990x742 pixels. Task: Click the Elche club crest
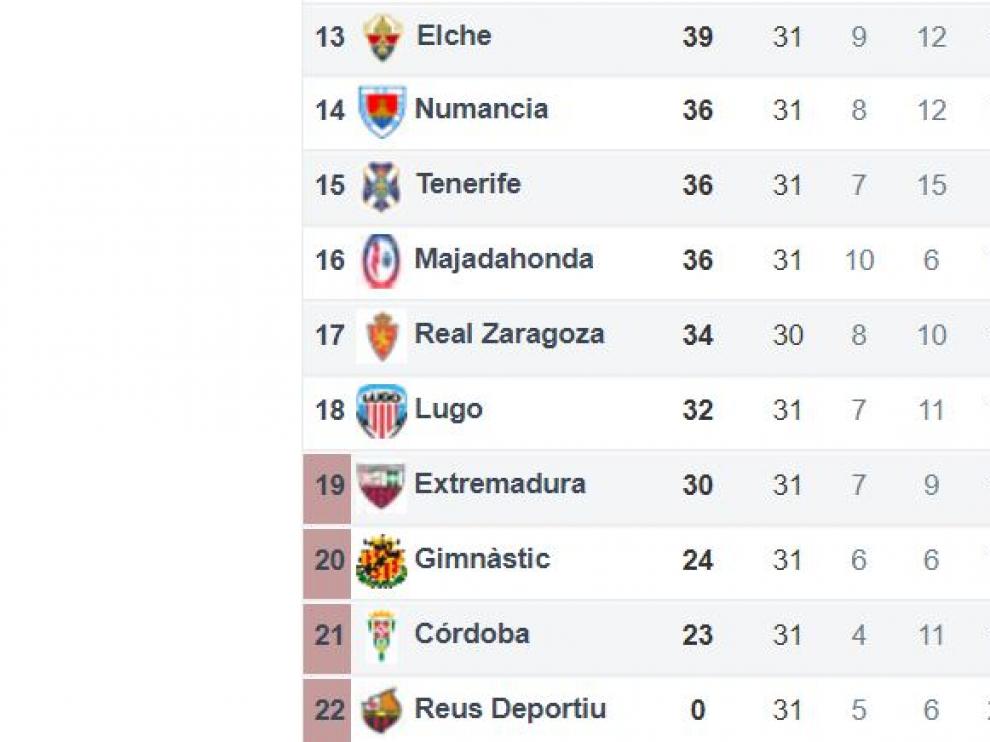(x=383, y=38)
